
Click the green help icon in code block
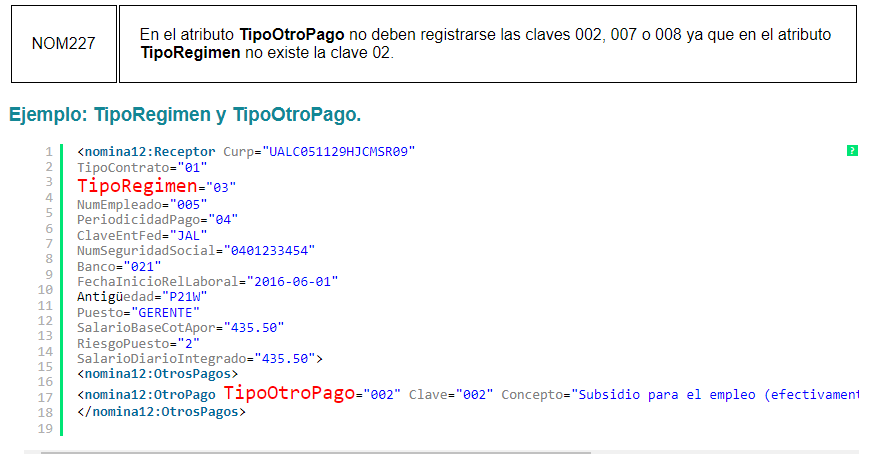pos(852,151)
